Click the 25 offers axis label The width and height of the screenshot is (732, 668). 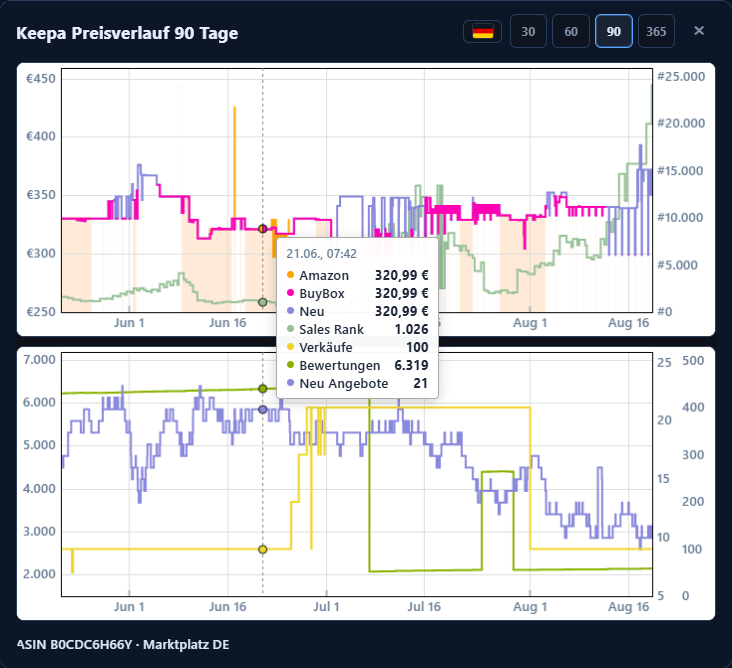click(x=664, y=363)
